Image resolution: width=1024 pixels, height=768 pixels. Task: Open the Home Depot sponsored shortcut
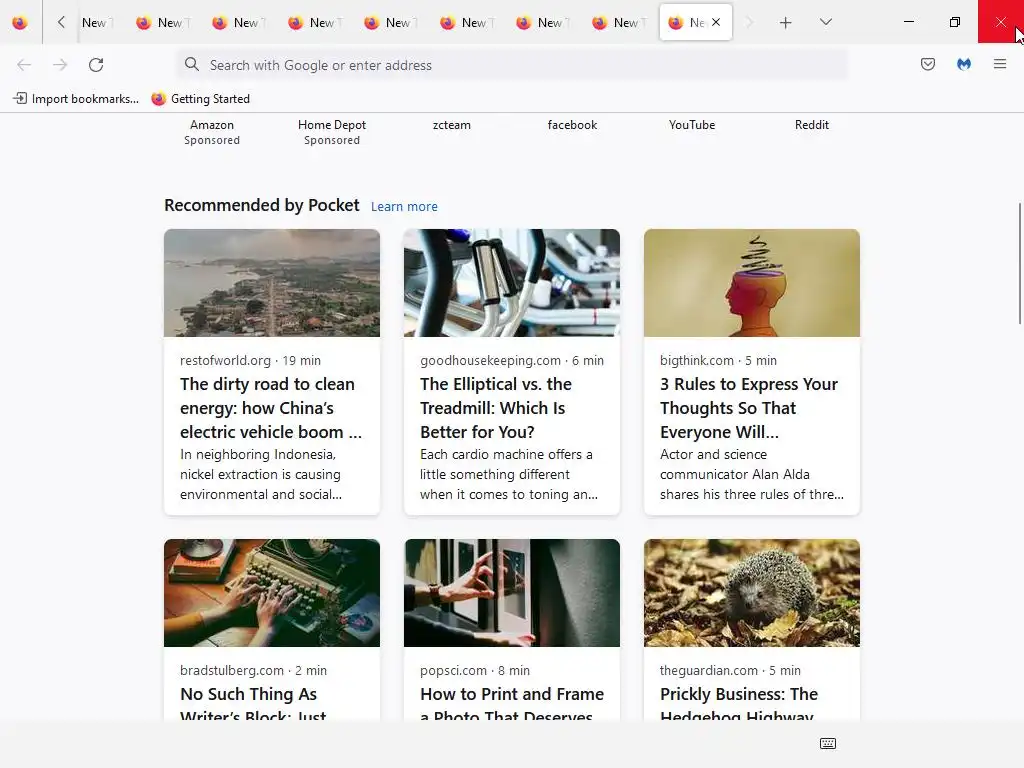pos(332,132)
